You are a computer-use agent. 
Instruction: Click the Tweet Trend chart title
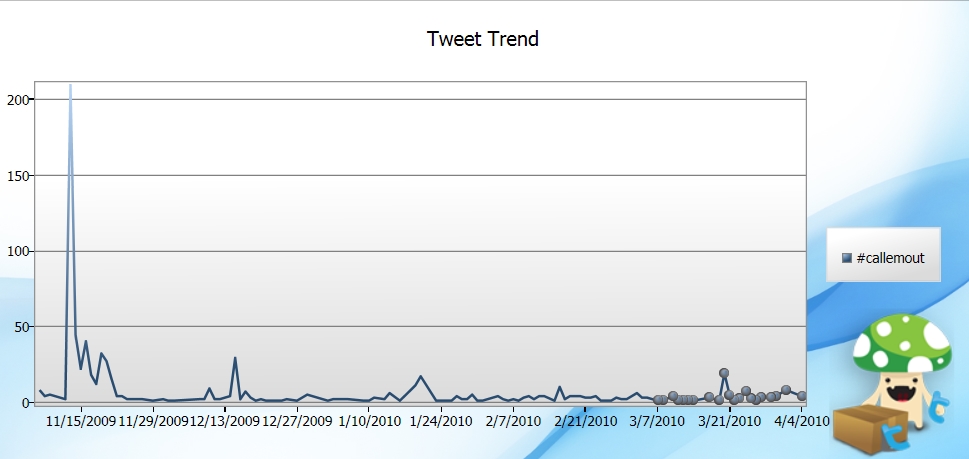coord(483,39)
